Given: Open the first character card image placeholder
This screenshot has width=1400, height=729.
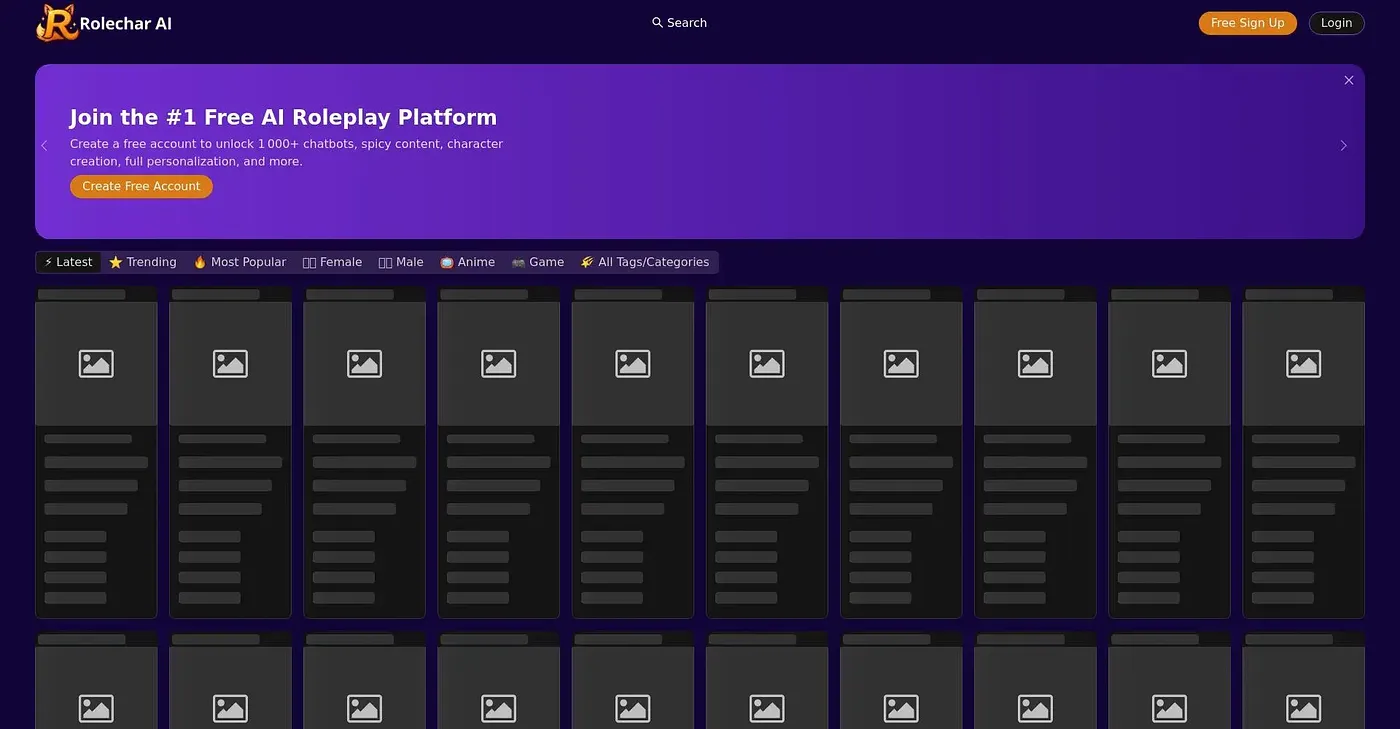Looking at the screenshot, I should click(x=96, y=364).
